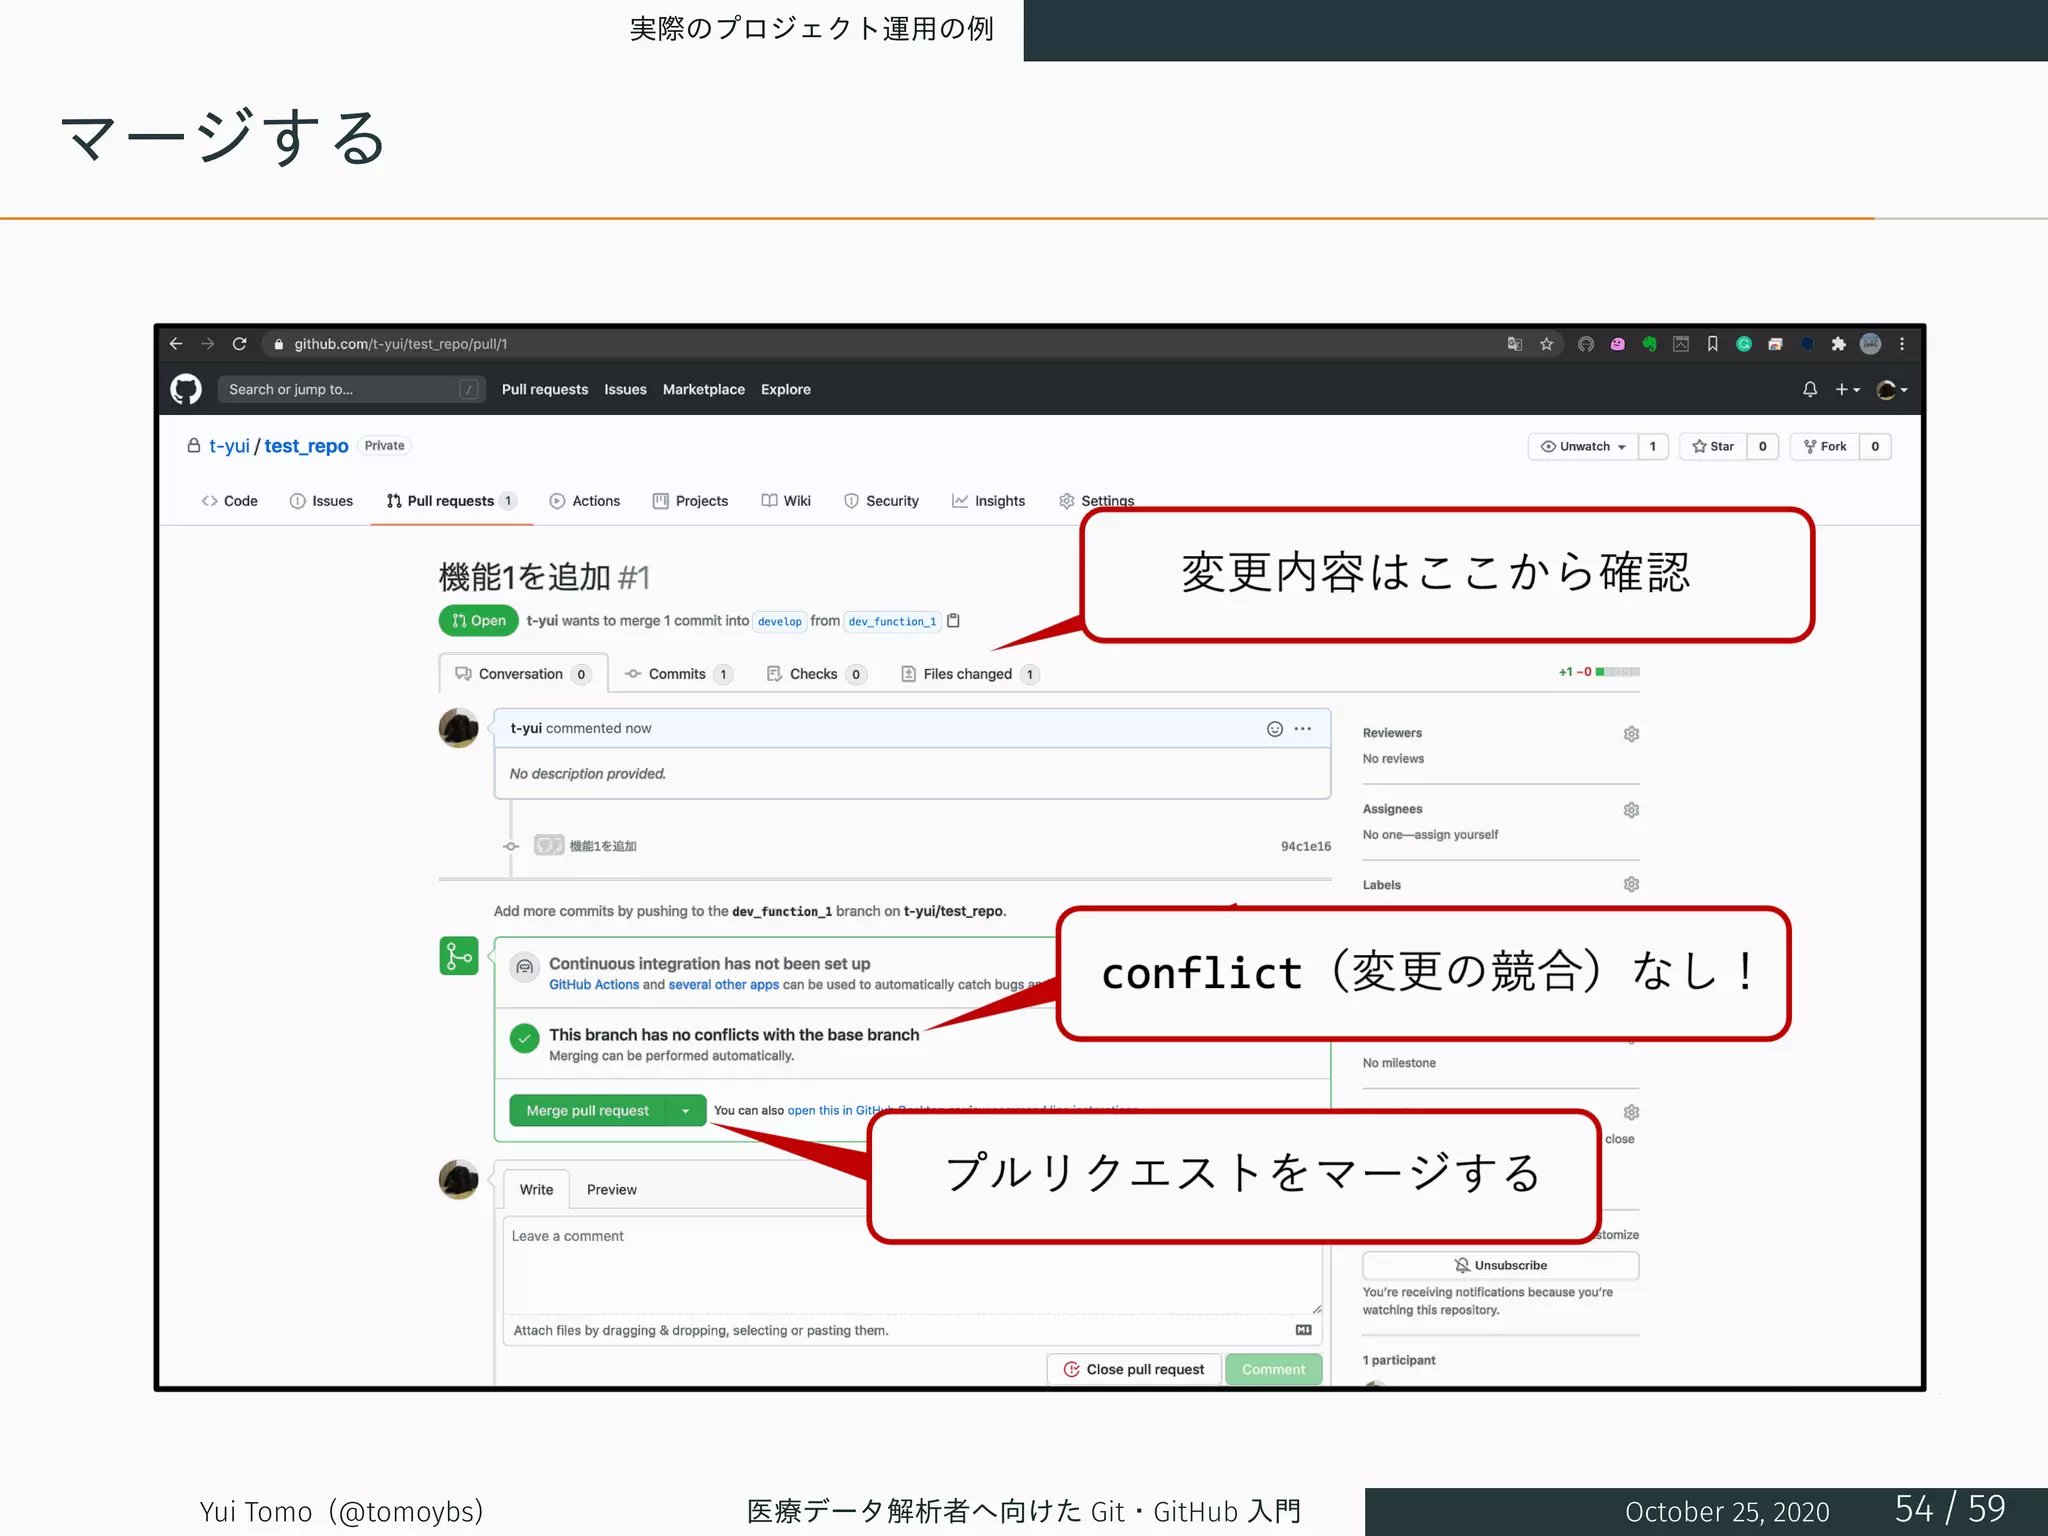Switch to the Actions tab
2048x1536 pixels.
(x=585, y=501)
